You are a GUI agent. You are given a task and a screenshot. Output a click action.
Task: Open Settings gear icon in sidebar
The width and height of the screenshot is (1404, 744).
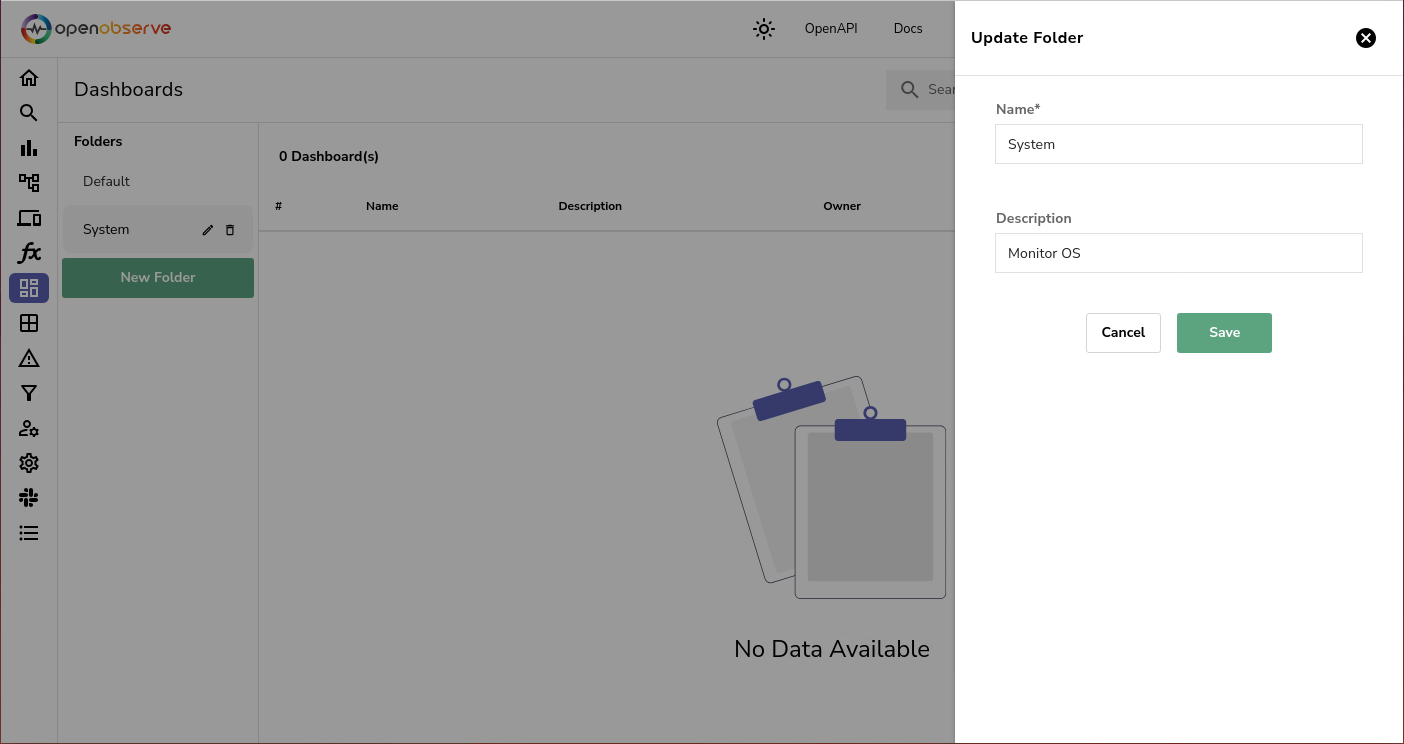pyautogui.click(x=29, y=463)
